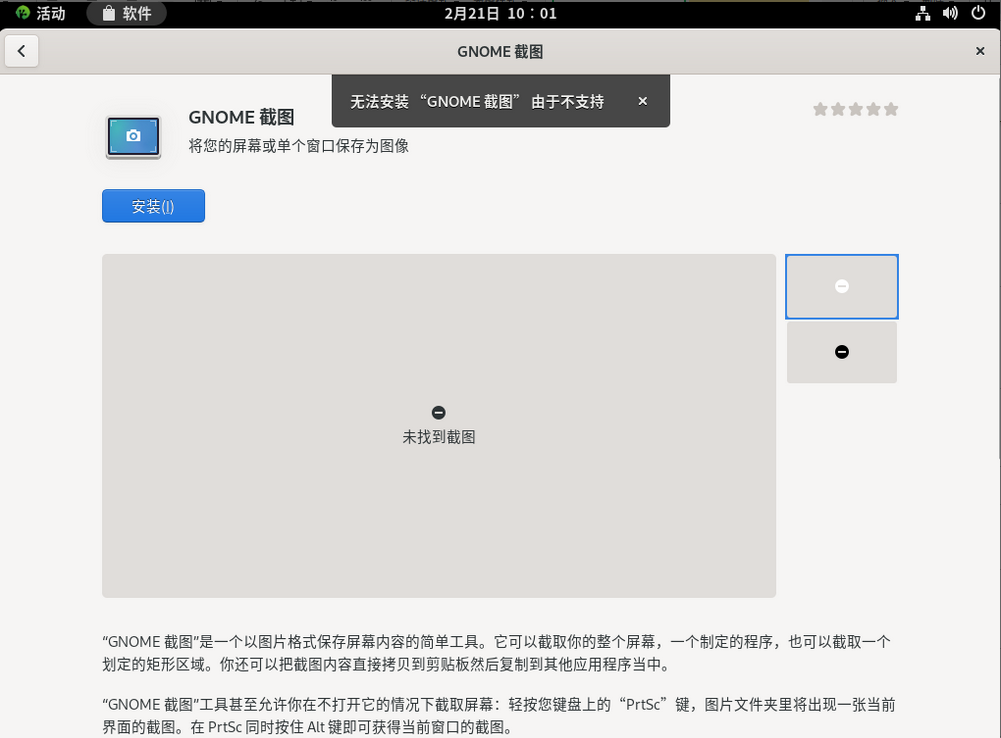This screenshot has width=1001, height=738.
Task: Select the second screenshot thumbnail
Action: [841, 352]
